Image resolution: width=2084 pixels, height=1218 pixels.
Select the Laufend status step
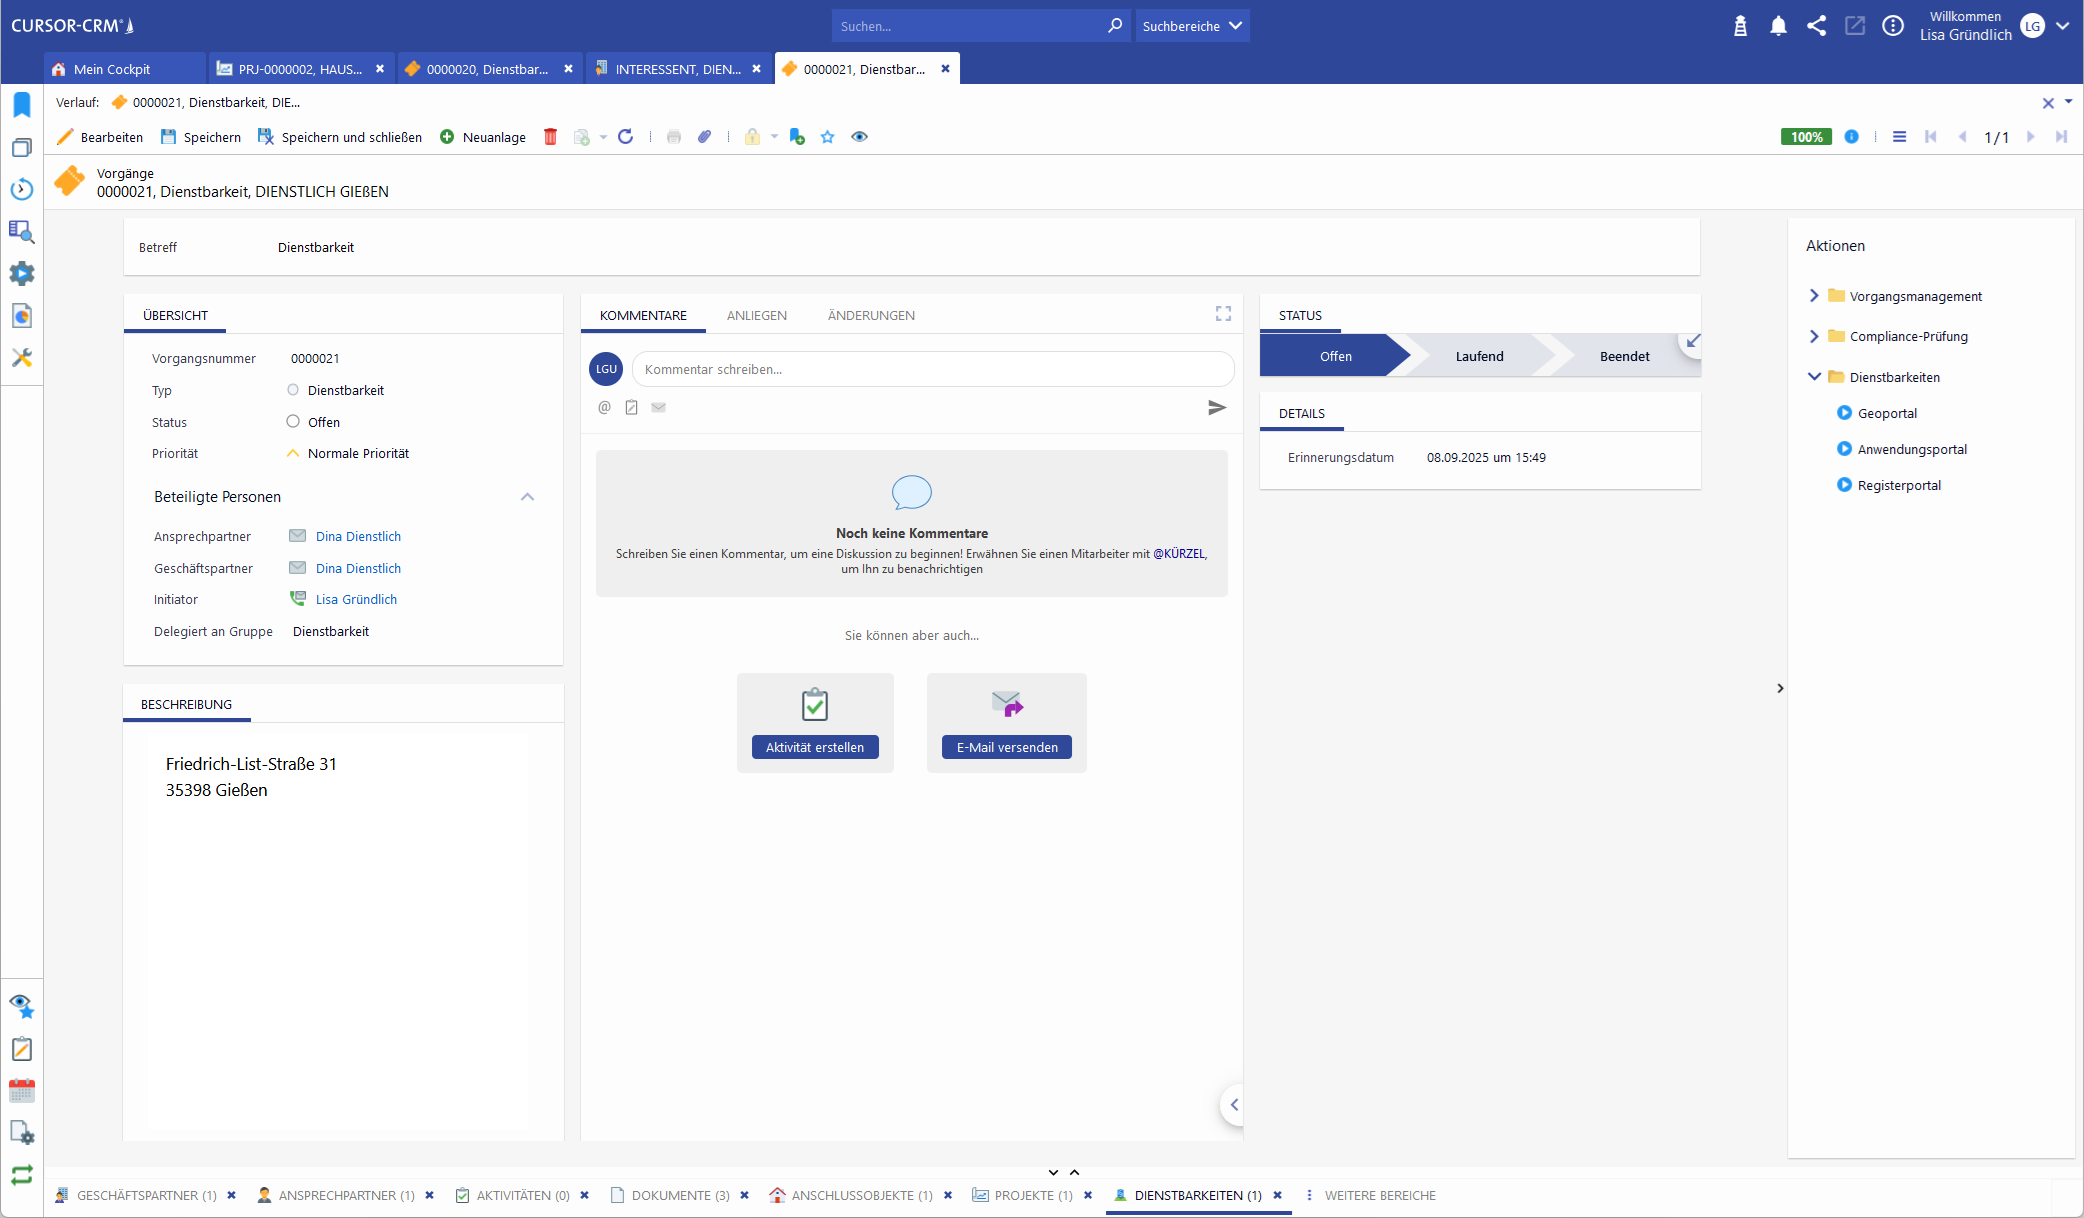(1479, 356)
